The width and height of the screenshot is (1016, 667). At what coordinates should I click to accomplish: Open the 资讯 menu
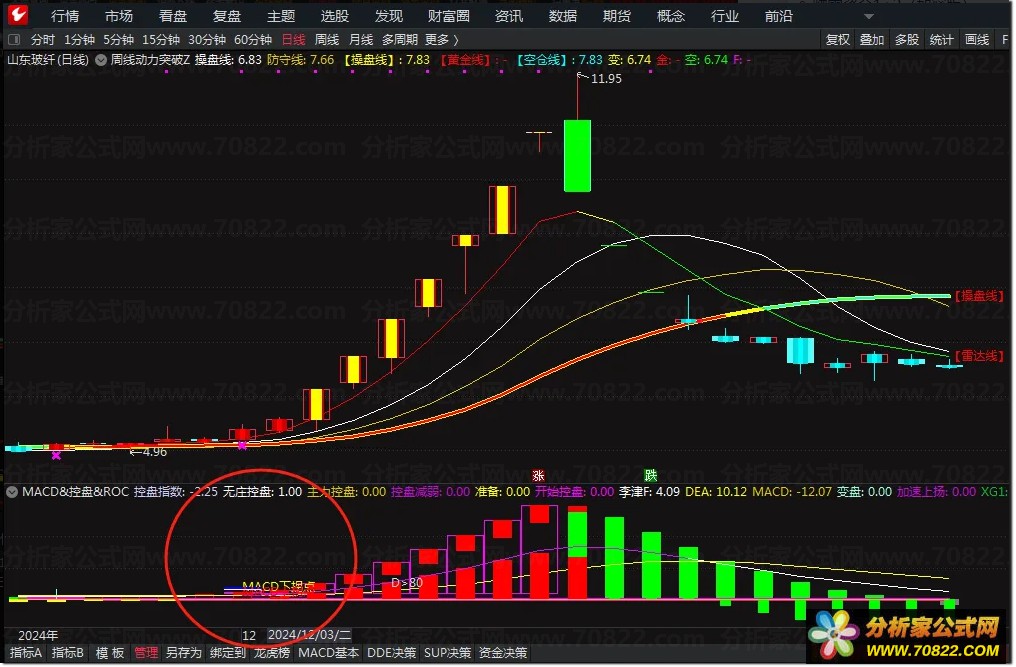(509, 16)
